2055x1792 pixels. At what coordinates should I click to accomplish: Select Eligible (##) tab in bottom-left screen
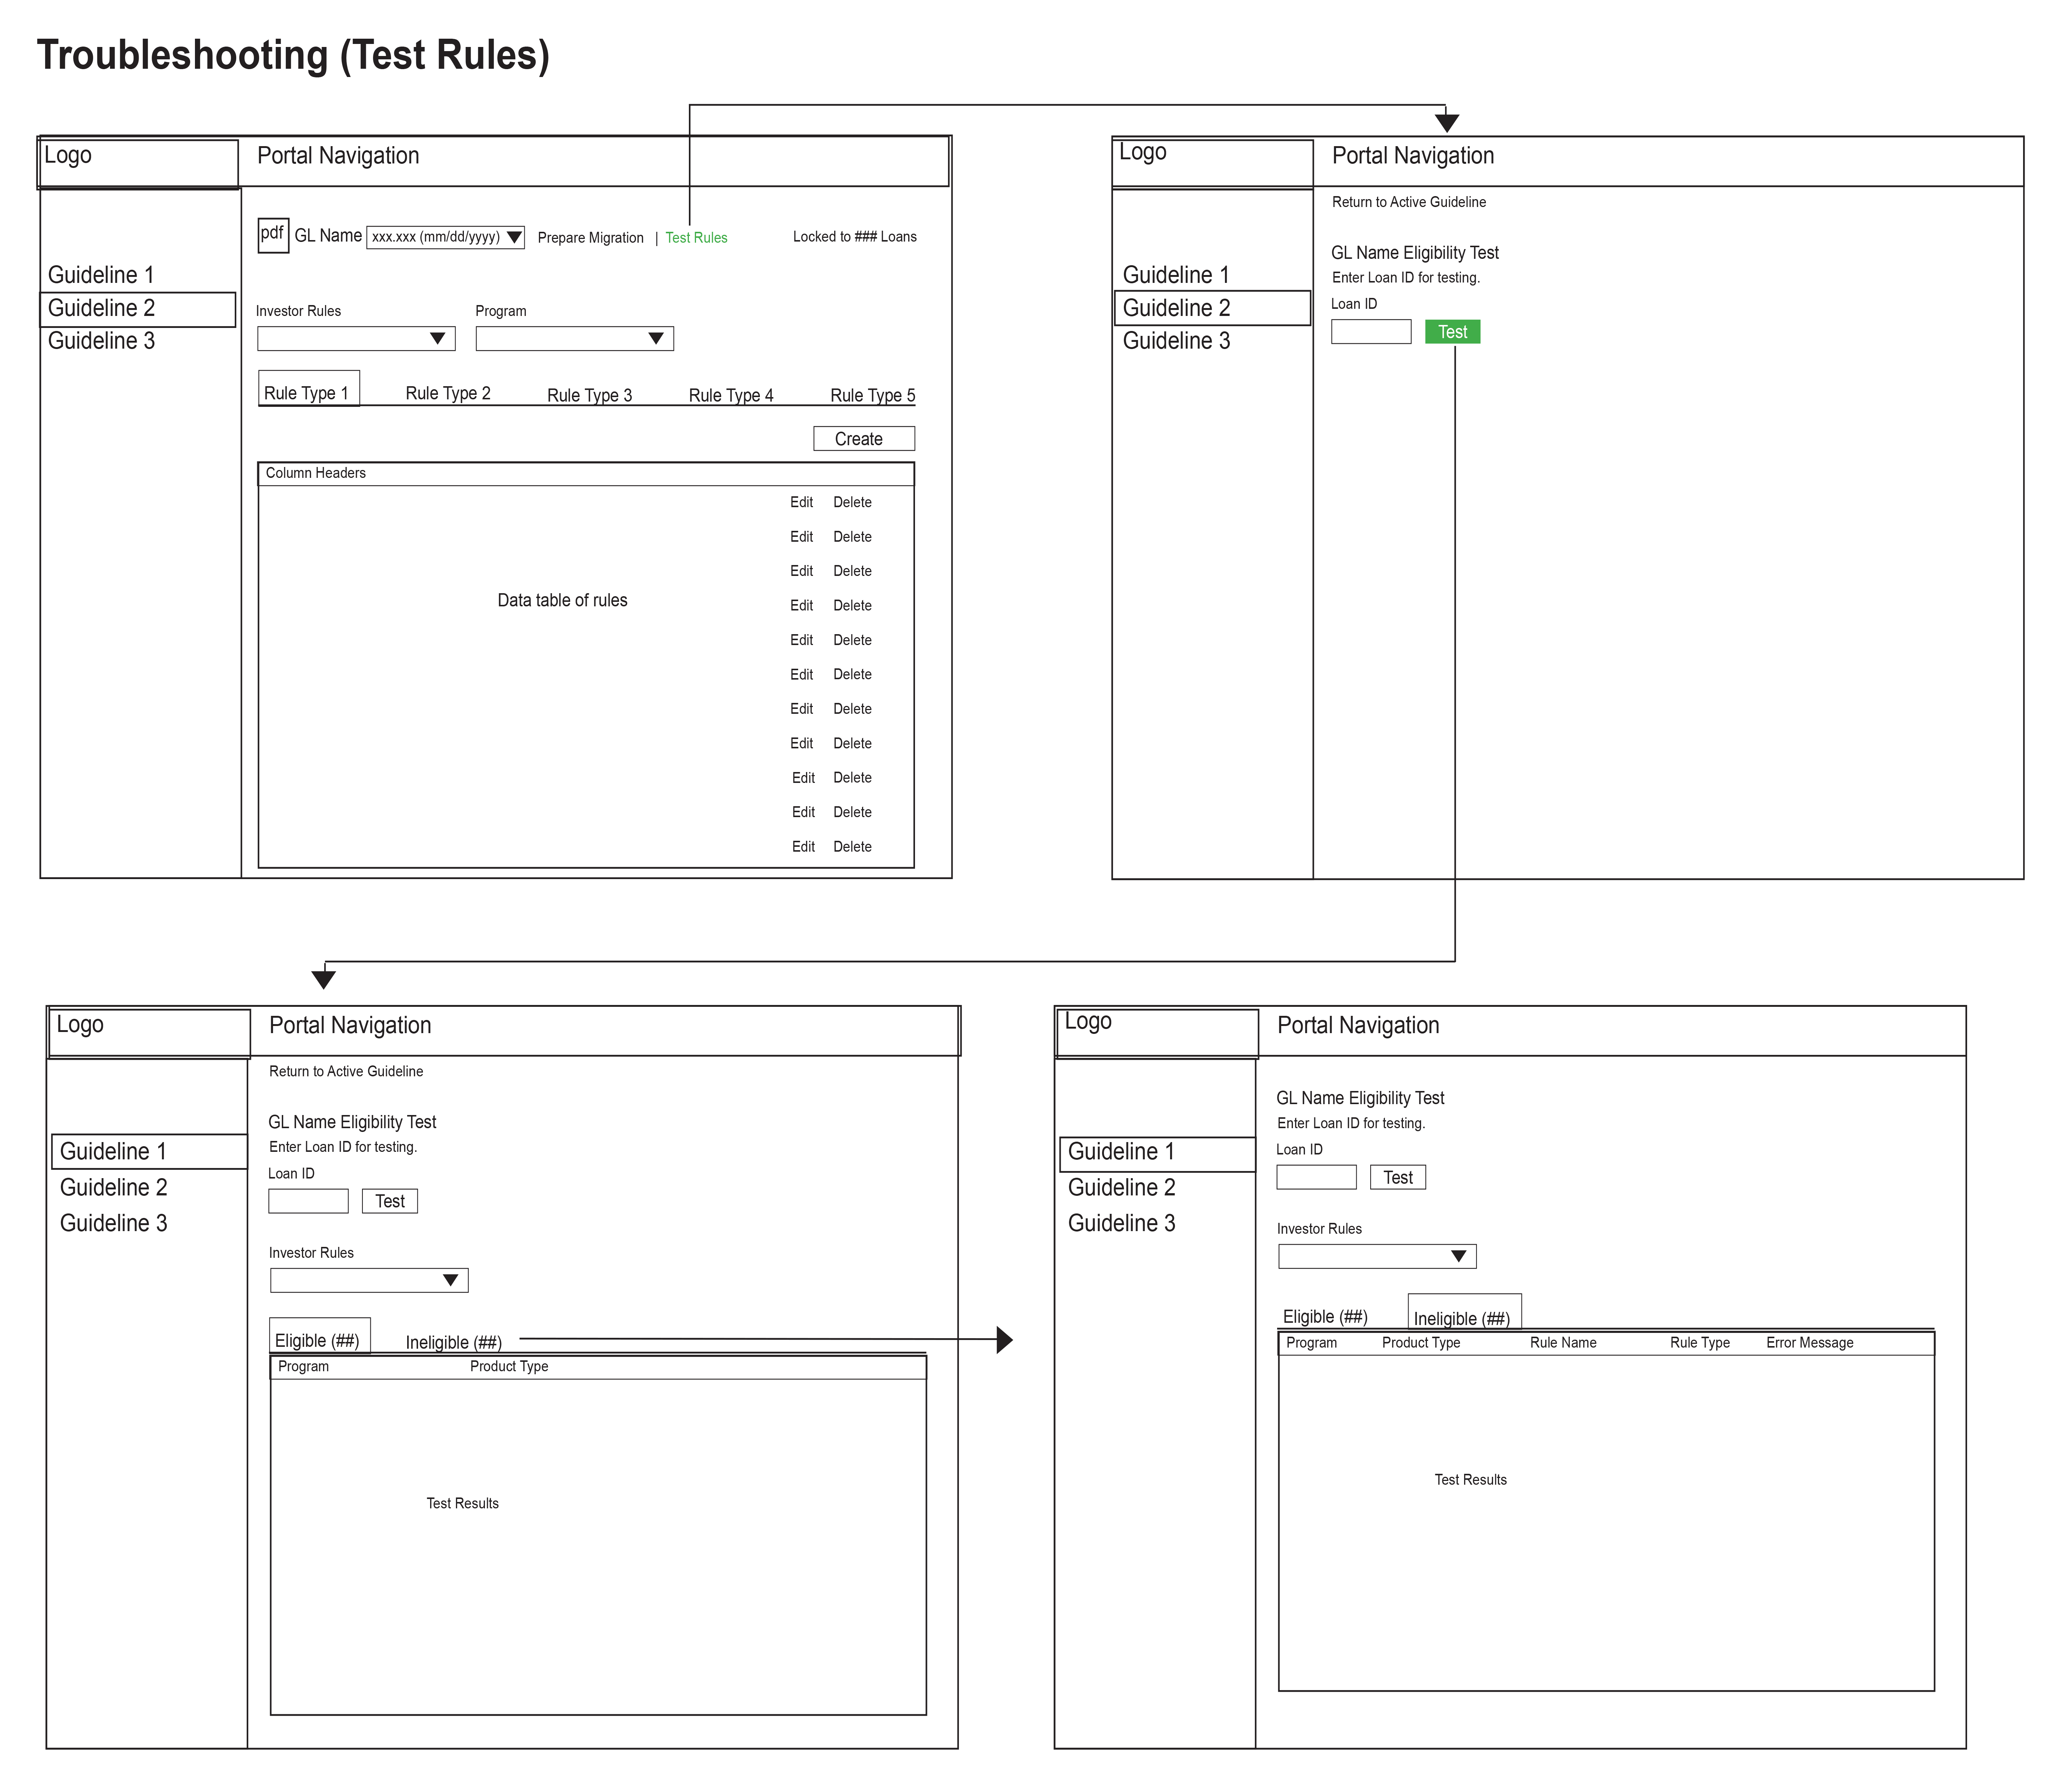click(320, 1336)
